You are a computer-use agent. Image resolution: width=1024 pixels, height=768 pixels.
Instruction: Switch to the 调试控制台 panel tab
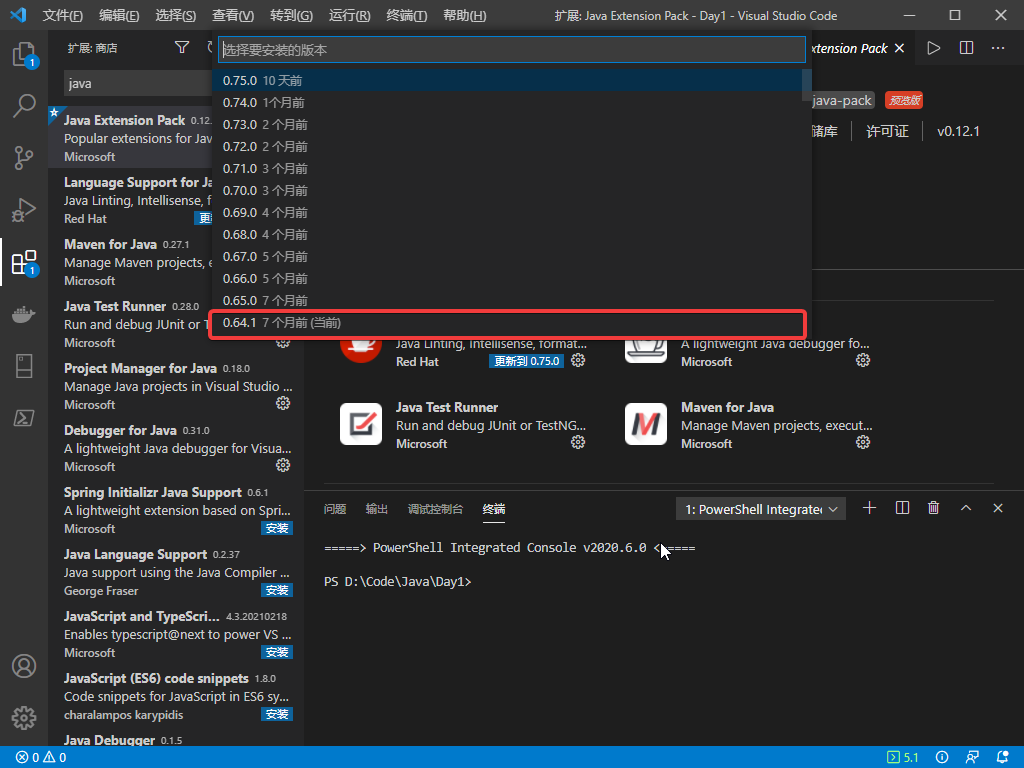(436, 509)
